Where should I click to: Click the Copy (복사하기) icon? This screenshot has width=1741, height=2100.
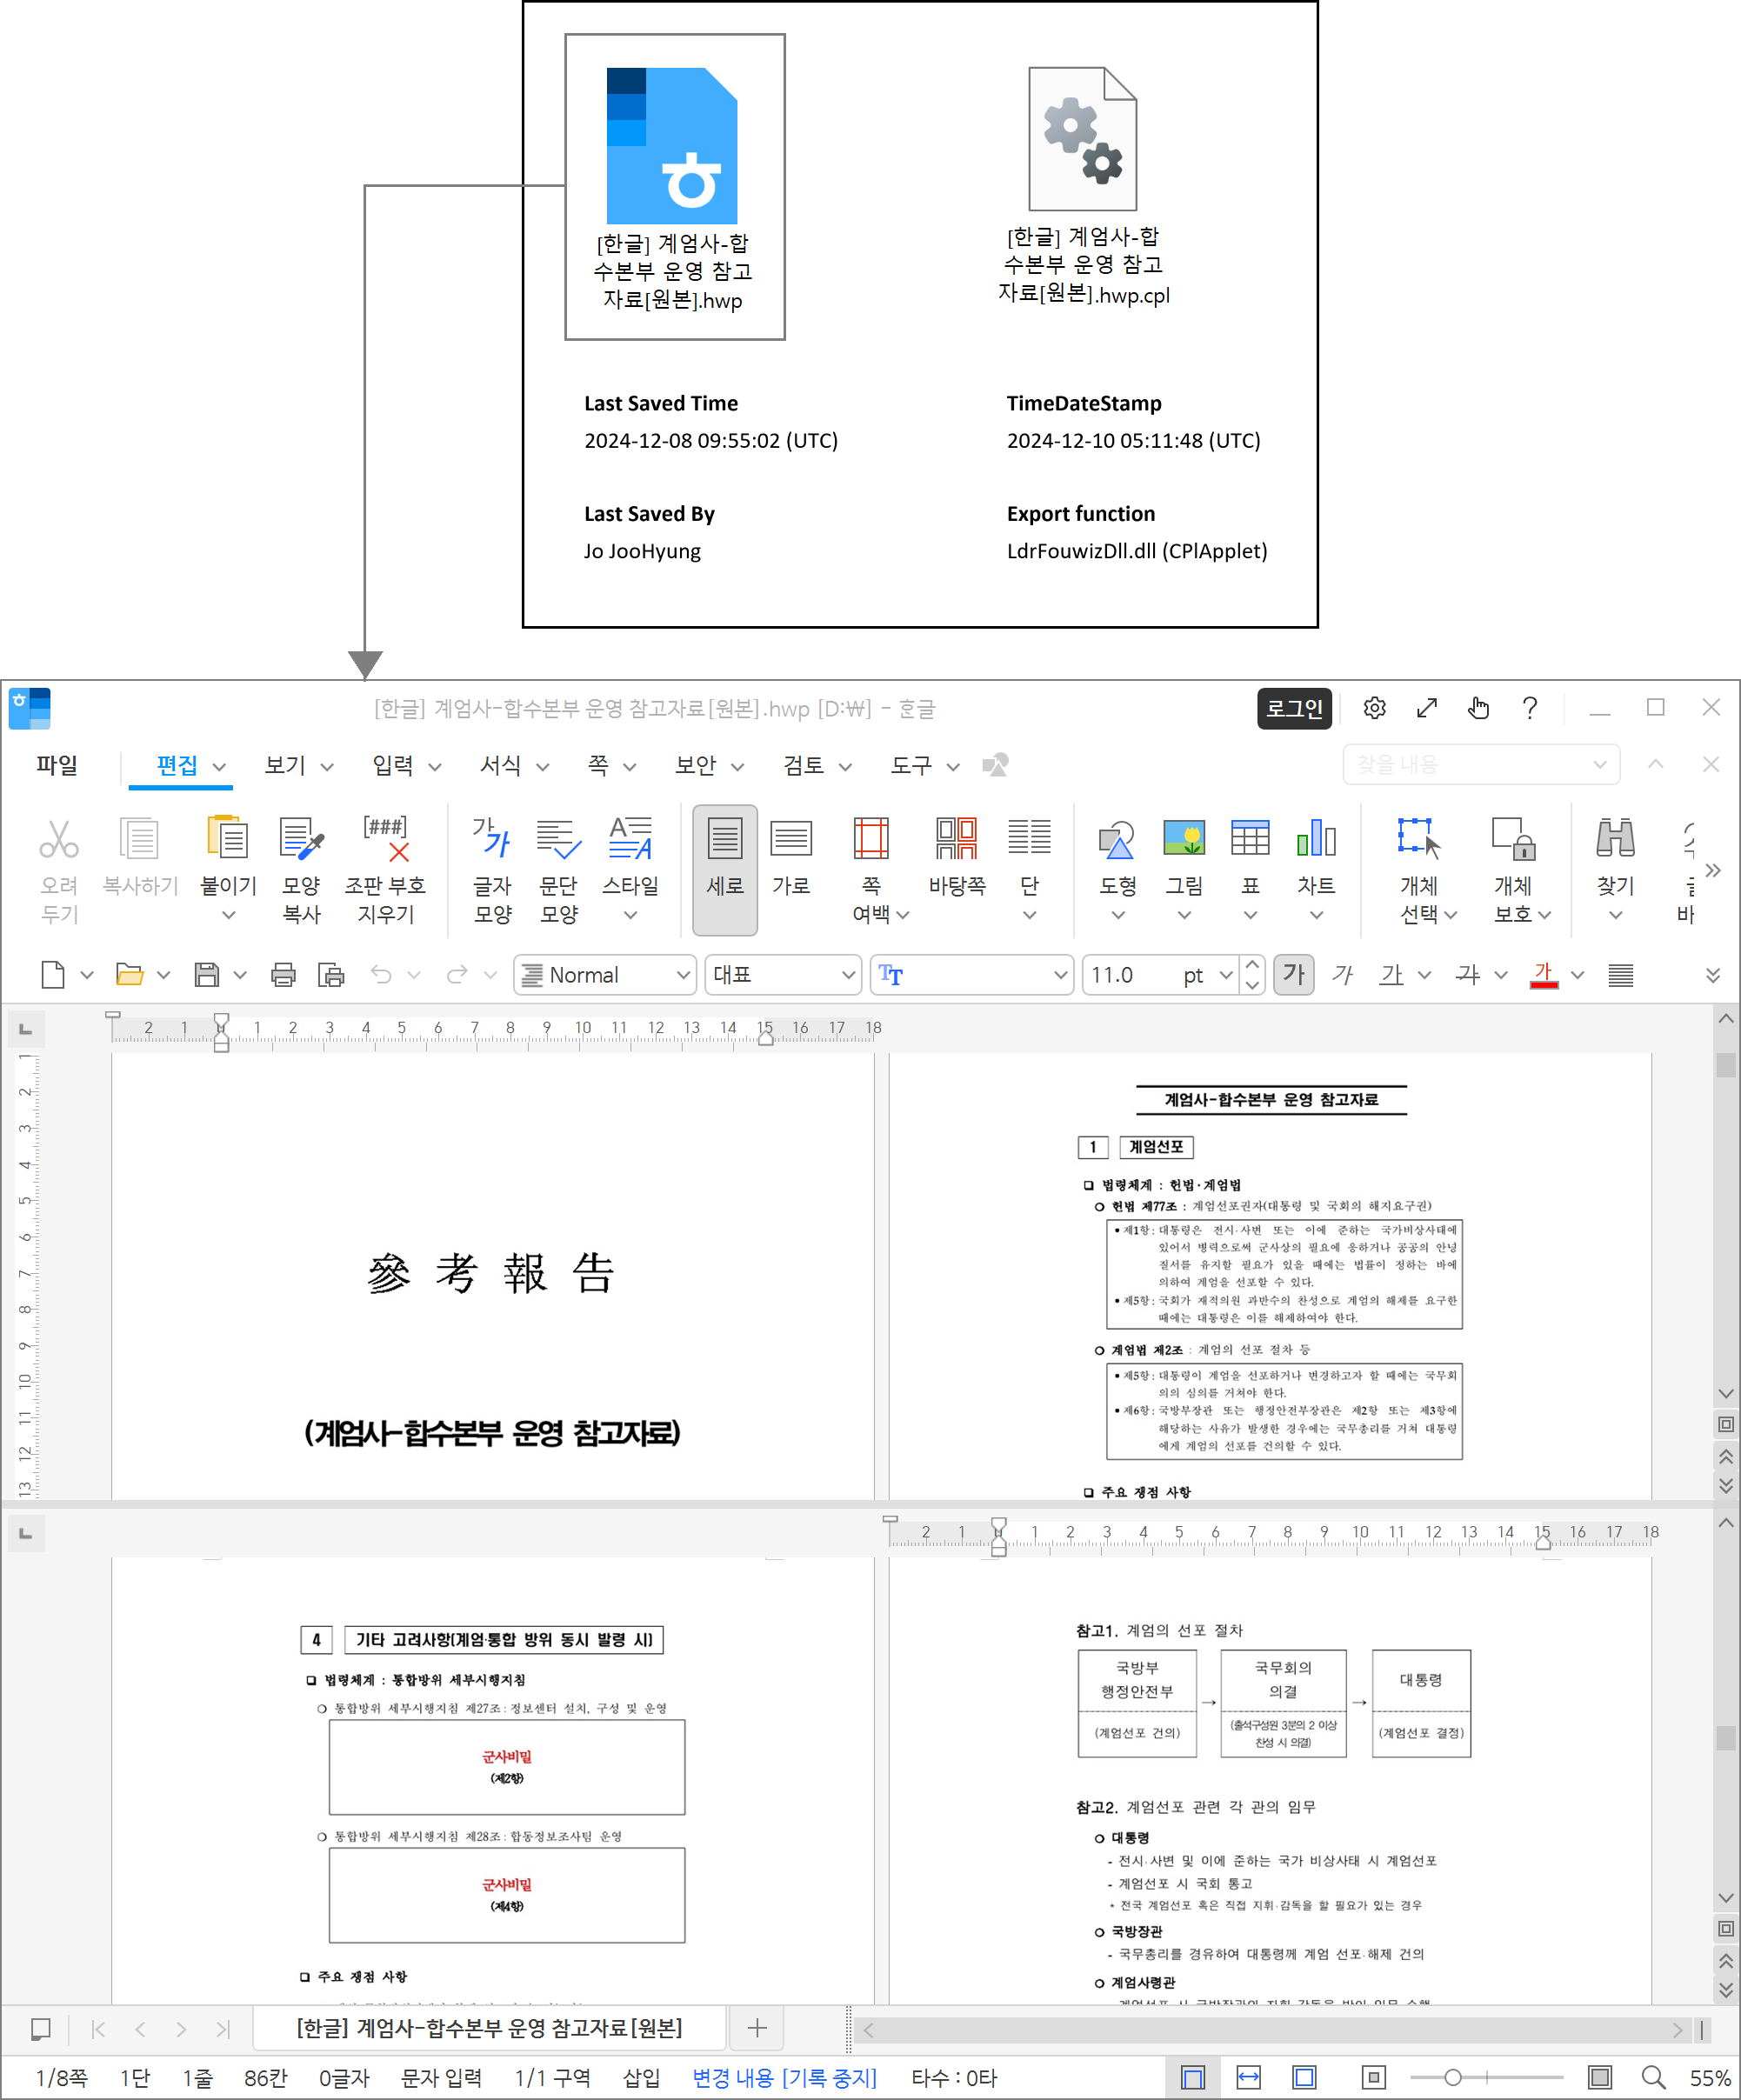tap(140, 839)
